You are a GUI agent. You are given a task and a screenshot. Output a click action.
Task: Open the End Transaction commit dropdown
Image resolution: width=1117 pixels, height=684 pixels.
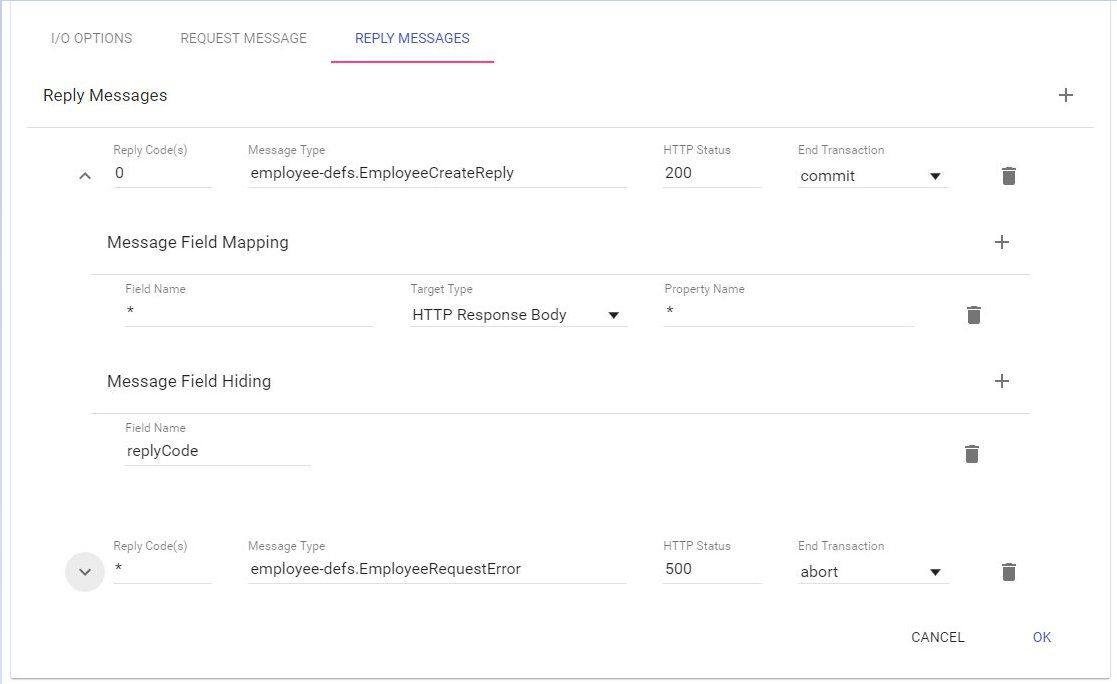pos(871,176)
